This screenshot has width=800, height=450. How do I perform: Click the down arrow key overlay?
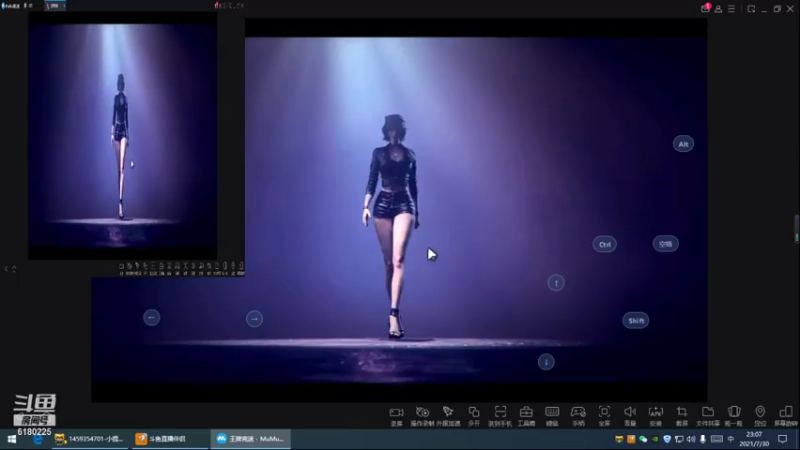coord(546,362)
